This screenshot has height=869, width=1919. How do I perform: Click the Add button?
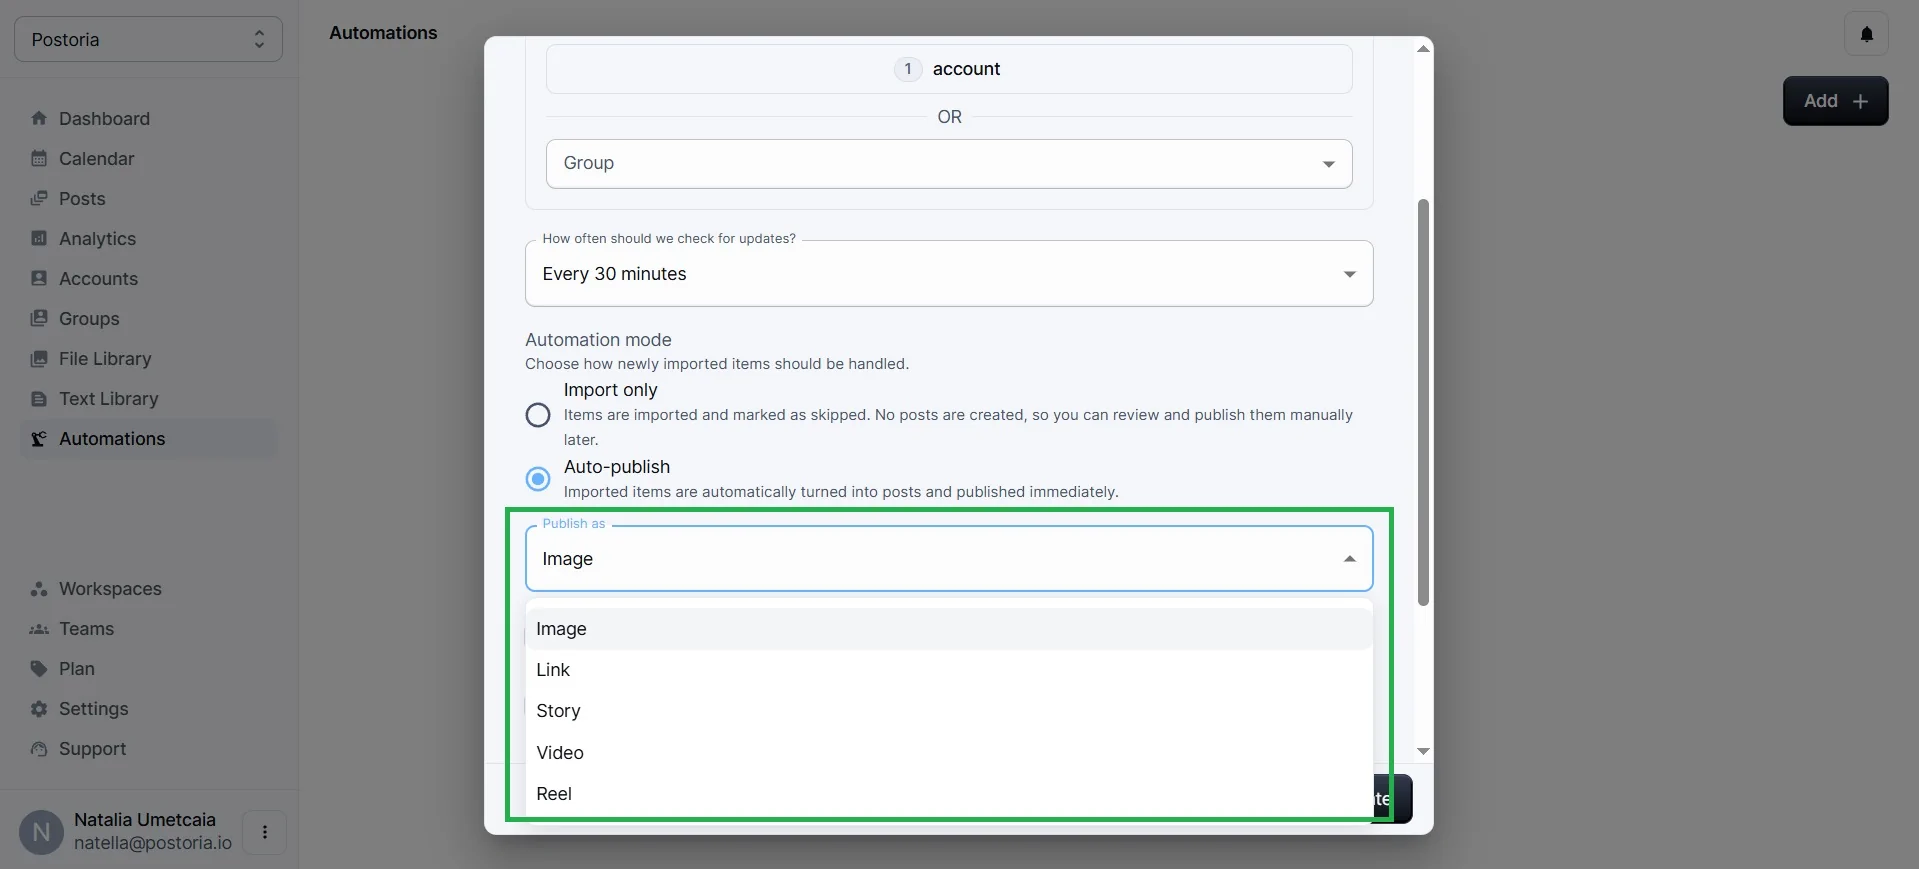coord(1835,101)
